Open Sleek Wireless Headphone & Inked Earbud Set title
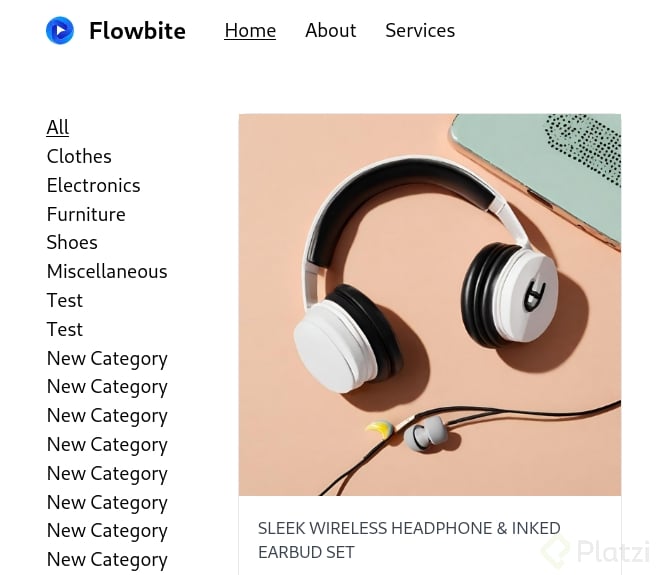Screen dimensions: 656x575 click(409, 540)
